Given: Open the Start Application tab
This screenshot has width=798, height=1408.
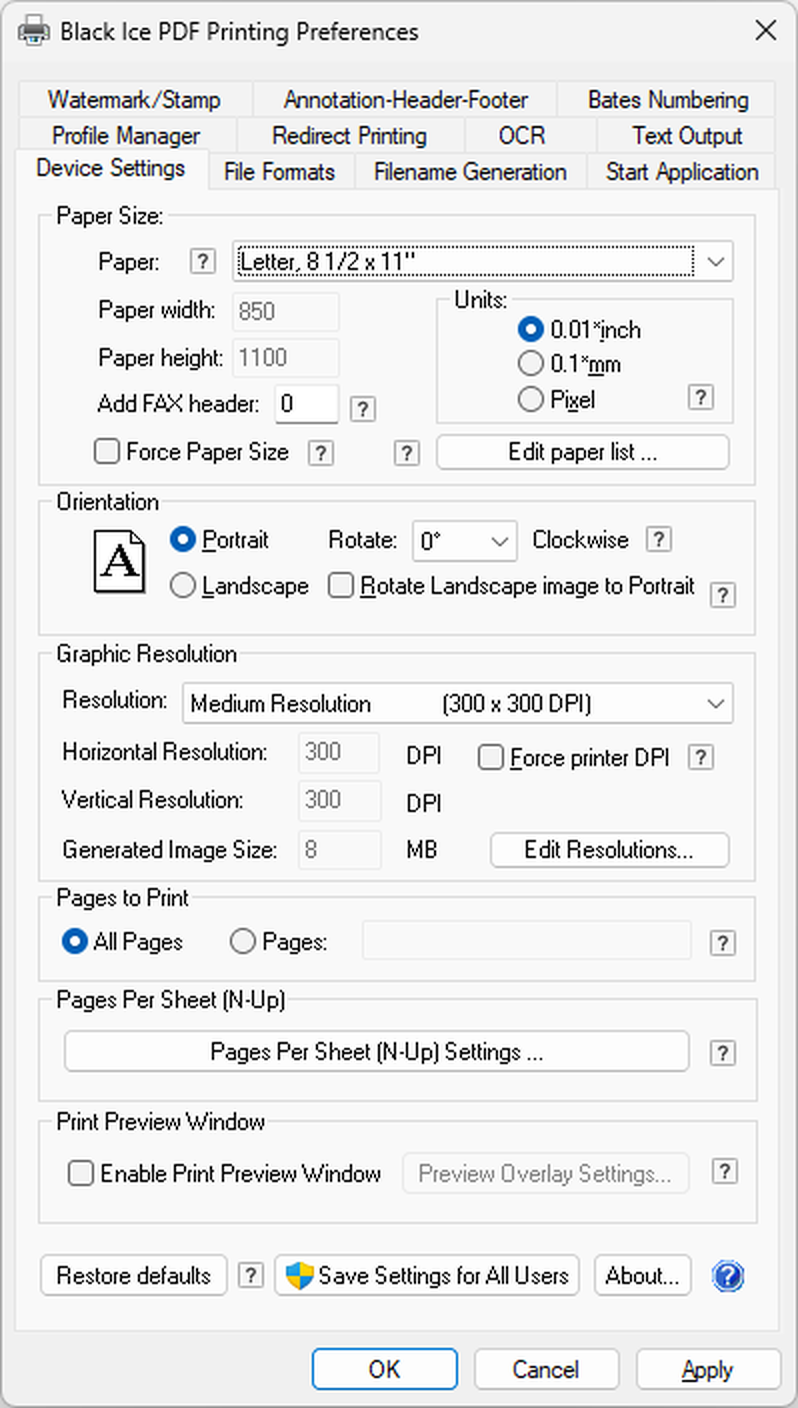Looking at the screenshot, I should tap(682, 172).
